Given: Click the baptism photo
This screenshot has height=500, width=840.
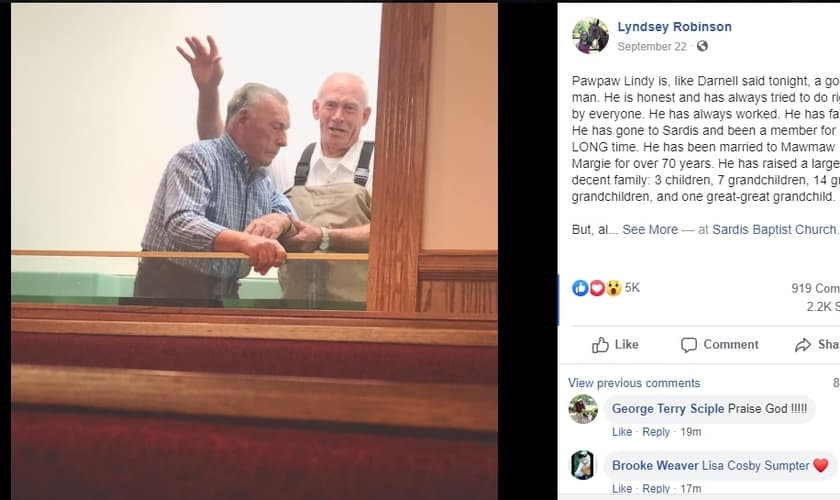Looking at the screenshot, I should 254,251.
